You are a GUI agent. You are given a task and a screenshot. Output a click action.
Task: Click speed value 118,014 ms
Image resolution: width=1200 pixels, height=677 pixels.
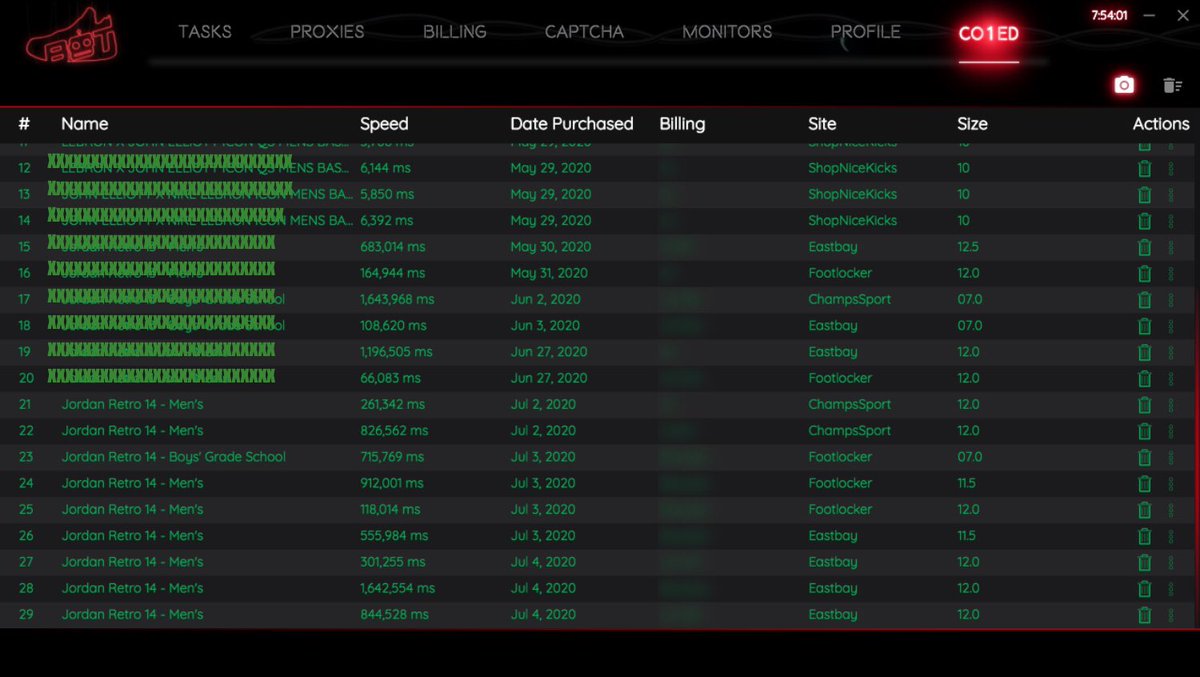[392, 509]
